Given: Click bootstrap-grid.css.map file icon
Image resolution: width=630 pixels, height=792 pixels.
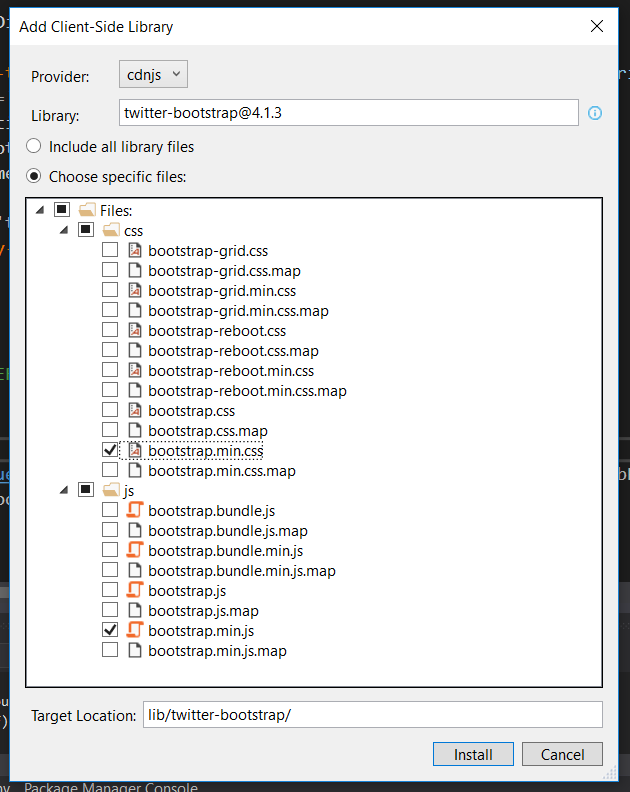Looking at the screenshot, I should [x=134, y=270].
